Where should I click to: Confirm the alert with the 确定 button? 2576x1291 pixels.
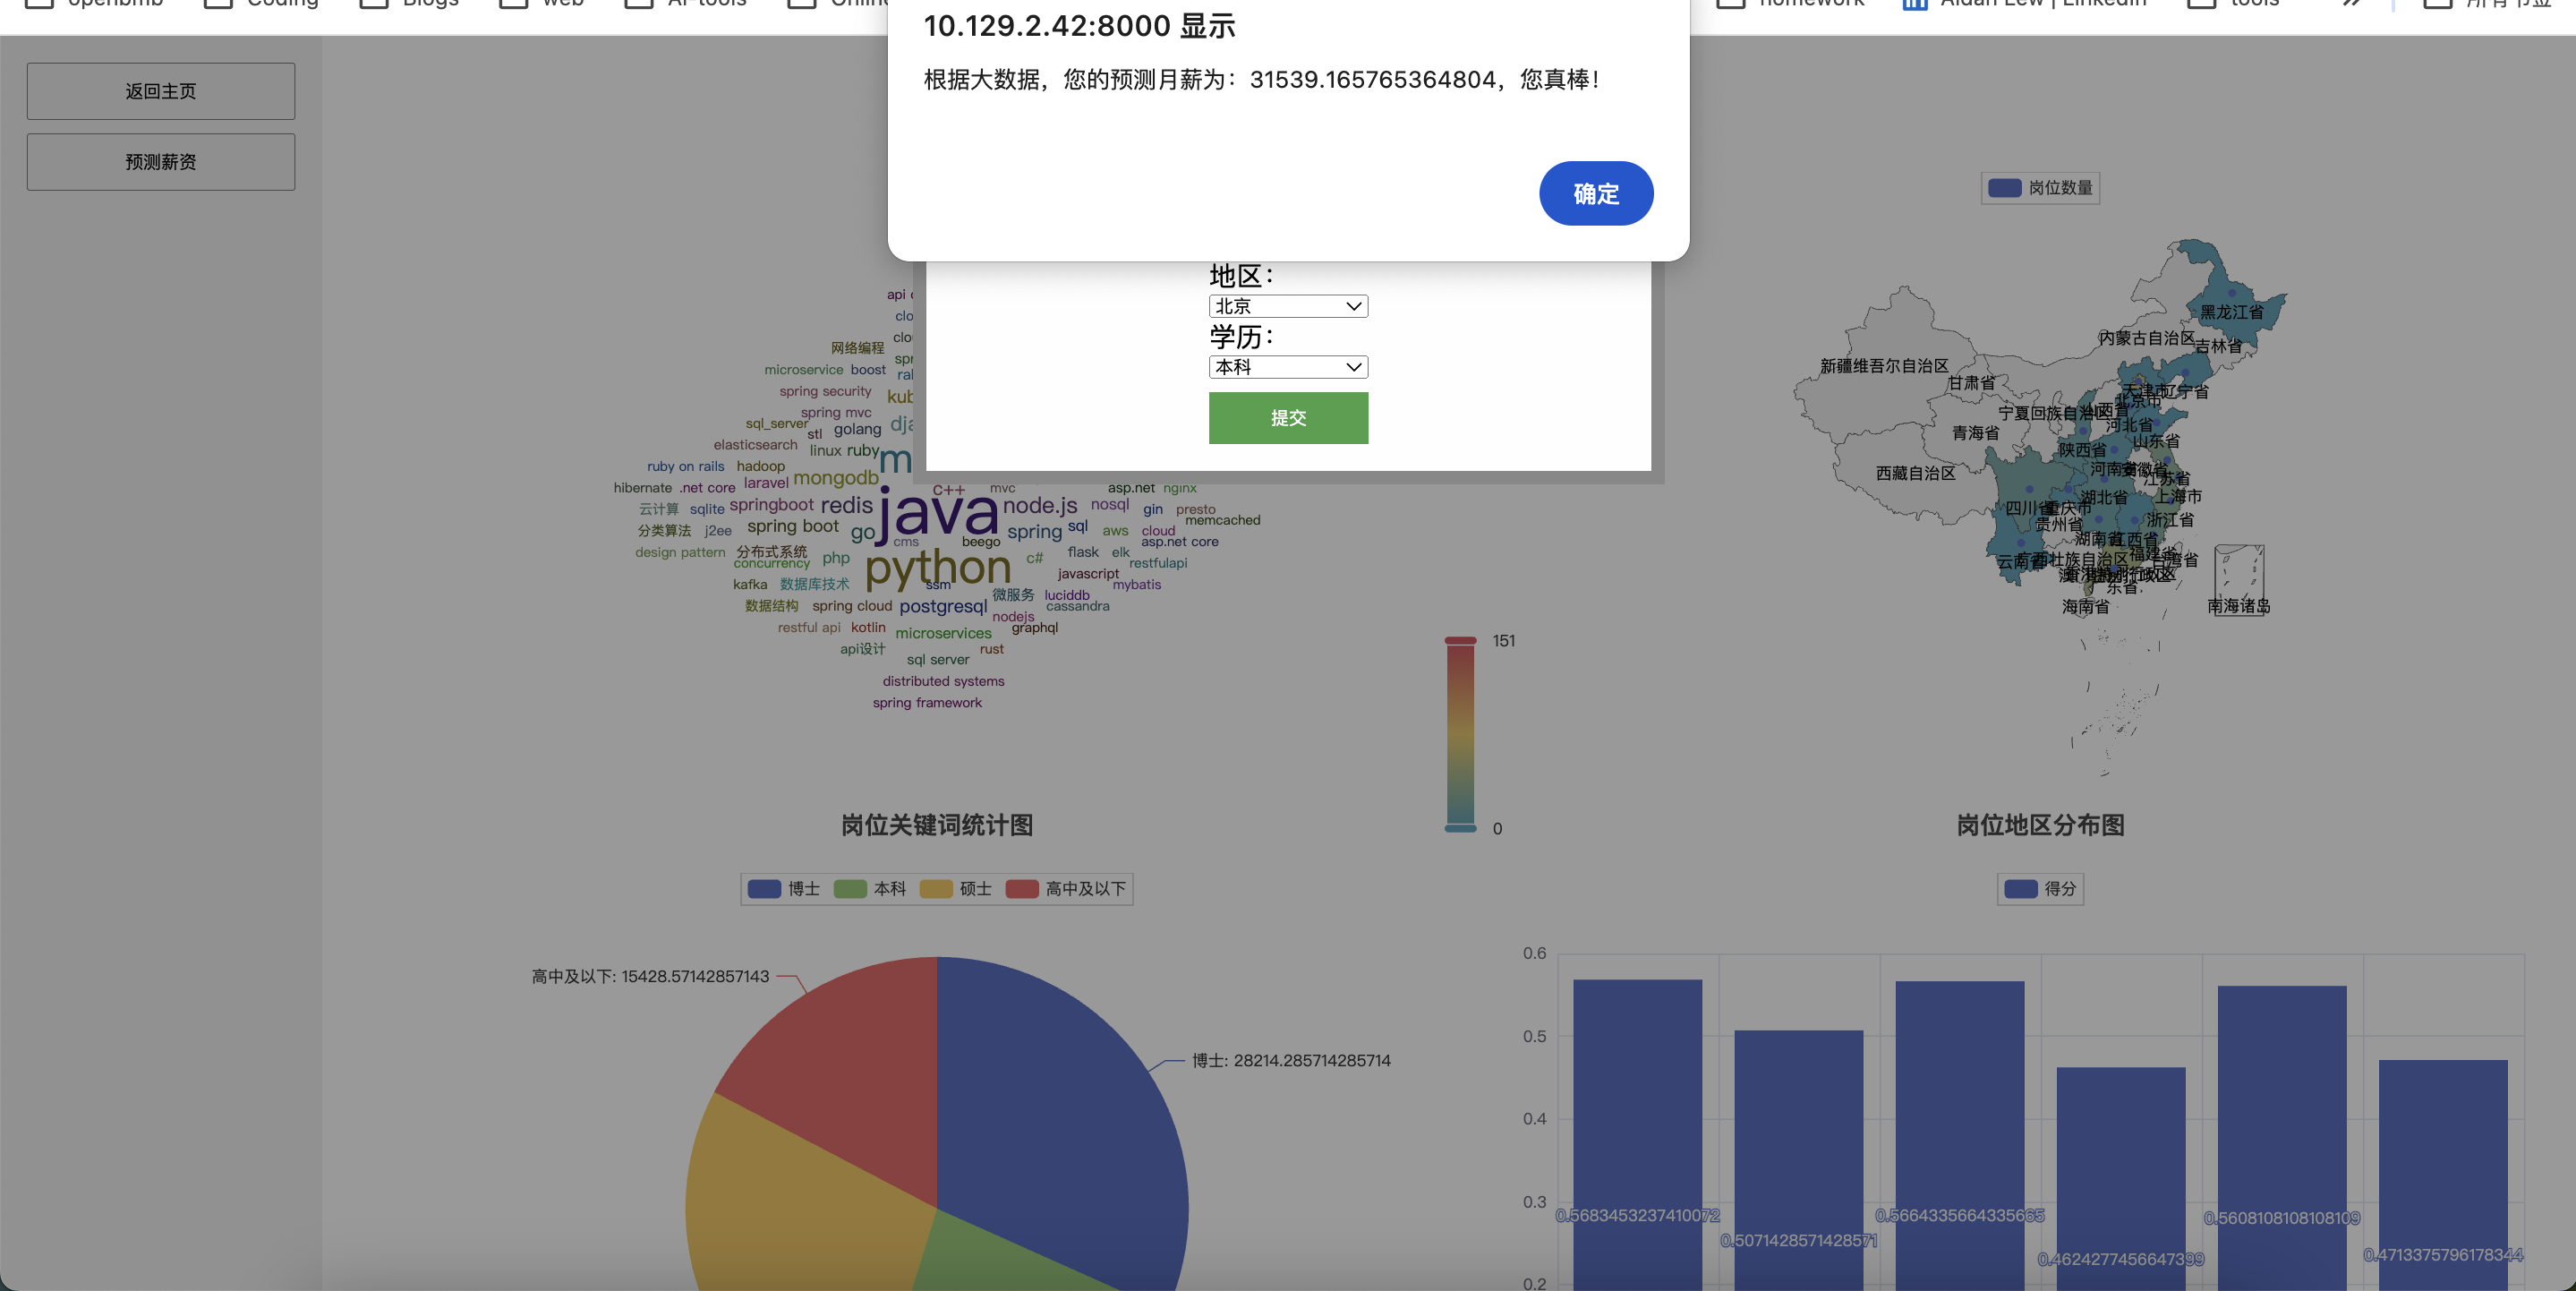point(1595,193)
